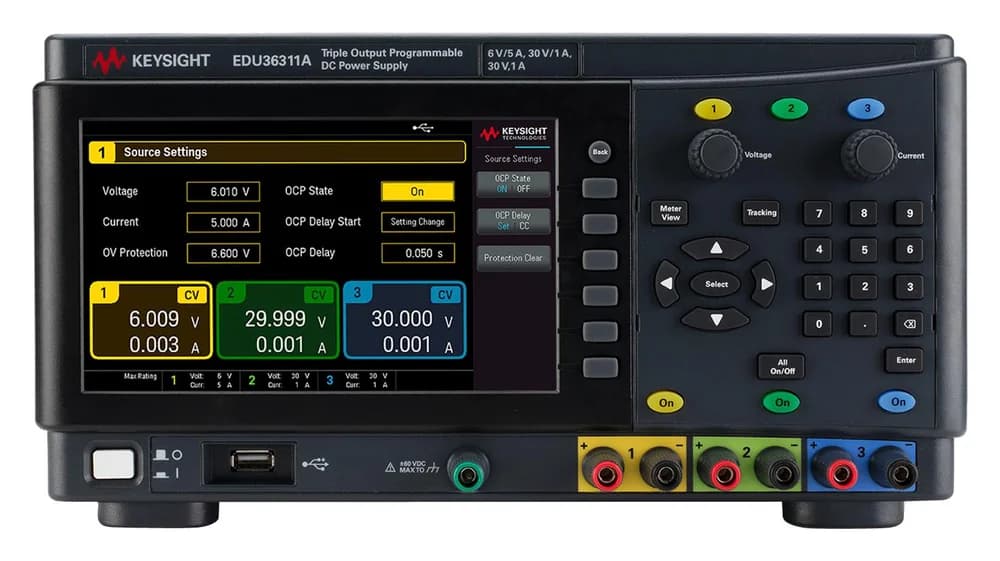This screenshot has height=561, width=1000.
Task: Select OV Protection 6.600 V field
Action: [x=223, y=253]
